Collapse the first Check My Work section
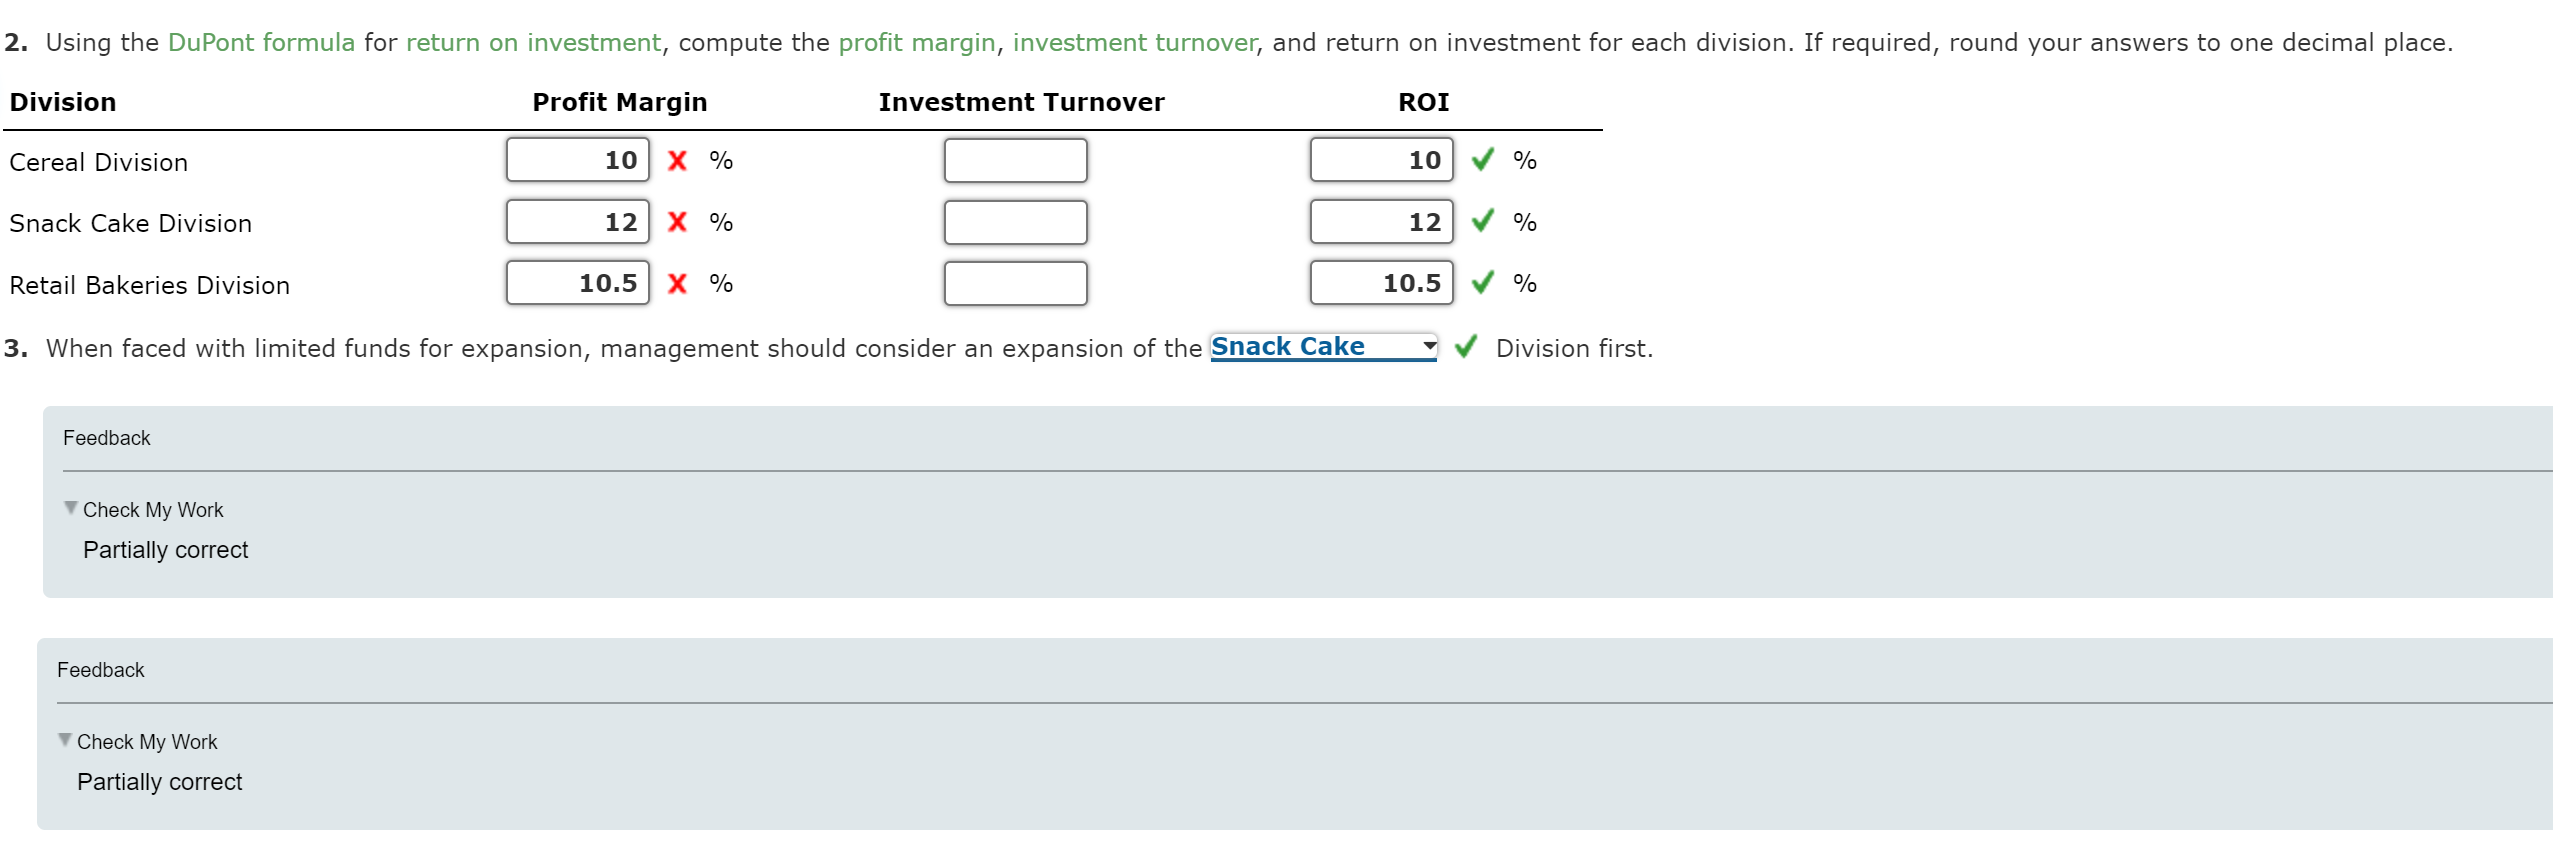 tap(69, 506)
